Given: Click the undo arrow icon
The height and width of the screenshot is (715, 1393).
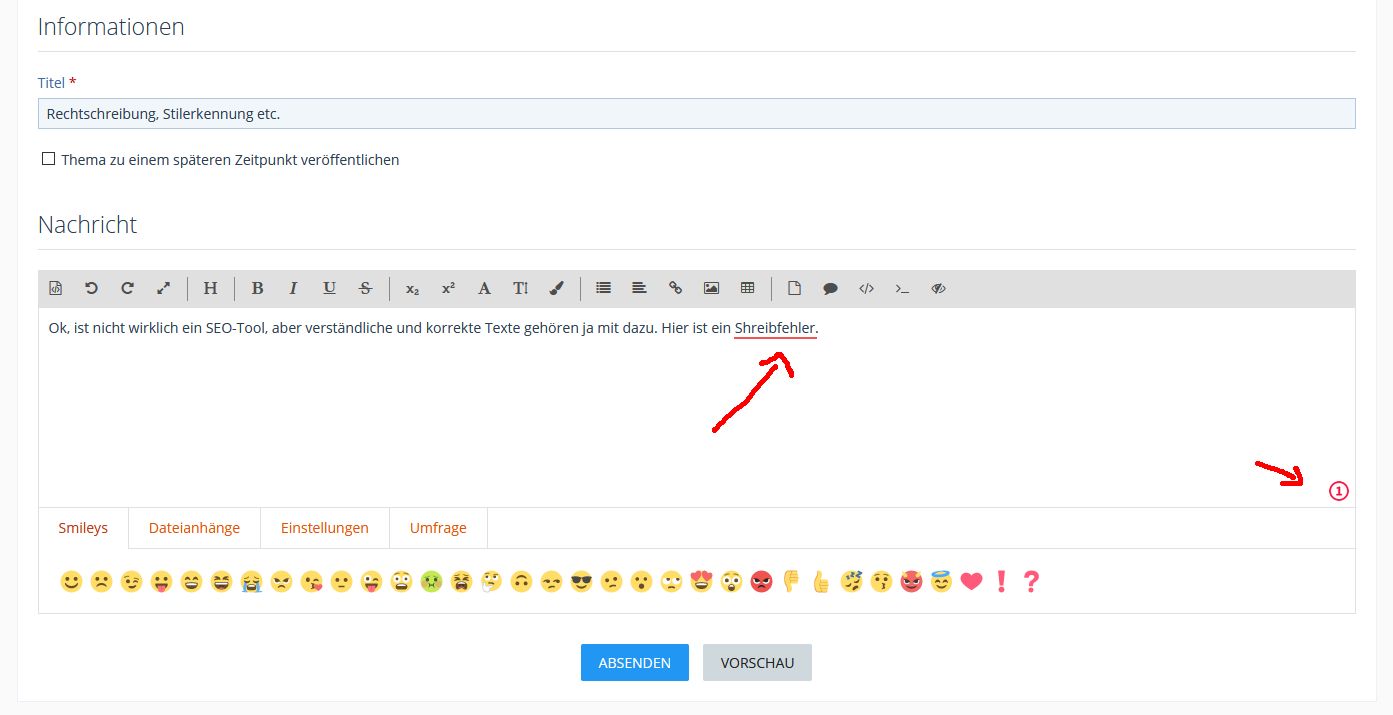Looking at the screenshot, I should [x=91, y=288].
